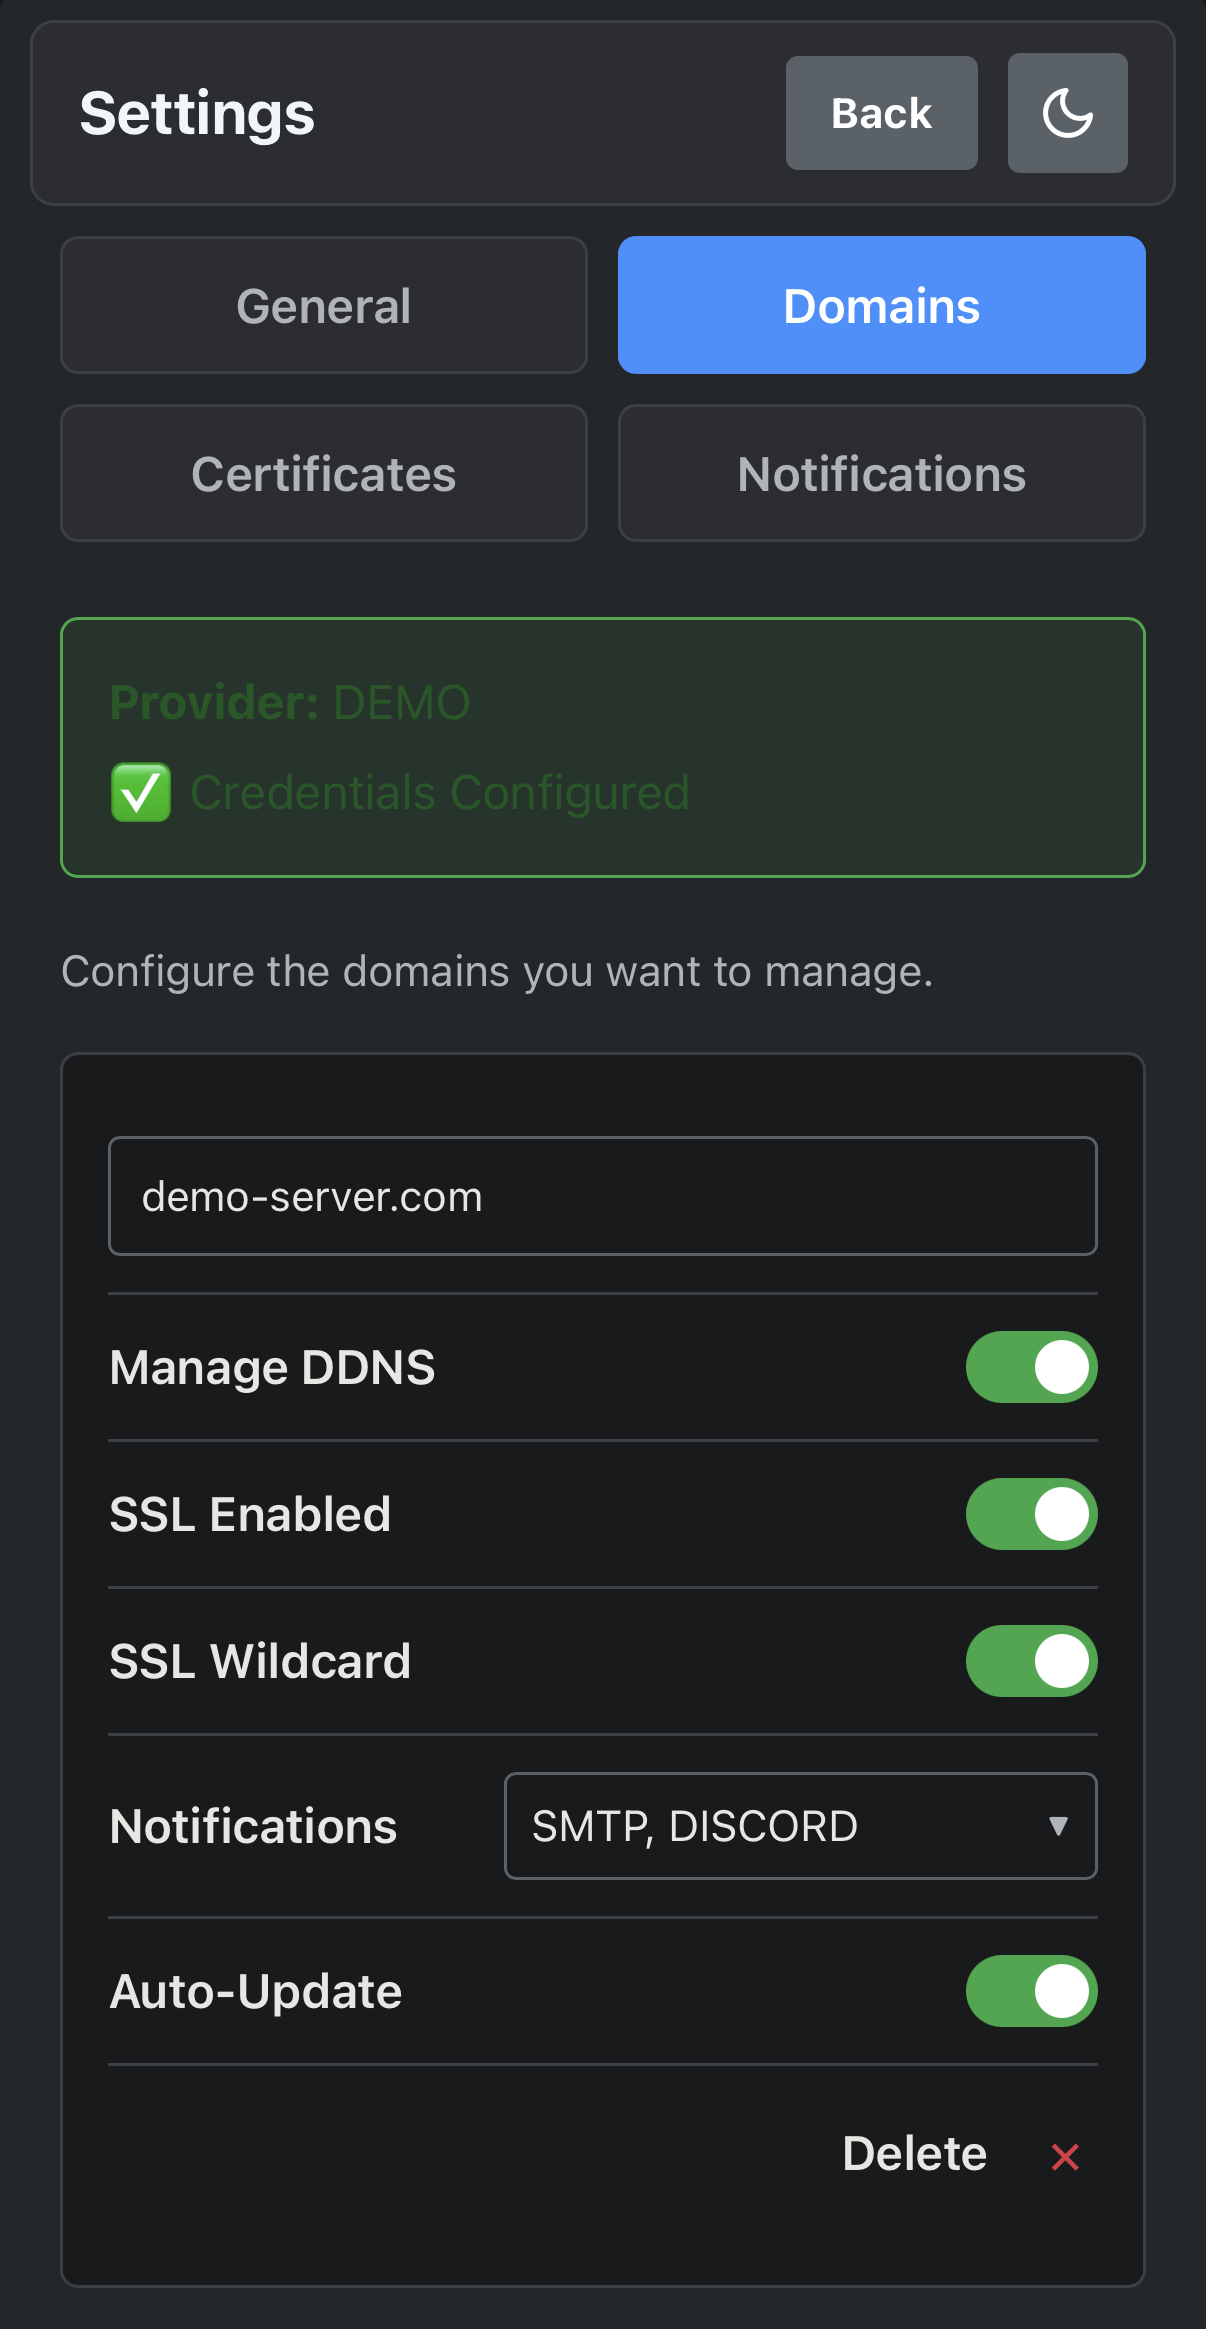This screenshot has height=2329, width=1206.
Task: Click the green checkmark credentials icon
Action: [140, 792]
